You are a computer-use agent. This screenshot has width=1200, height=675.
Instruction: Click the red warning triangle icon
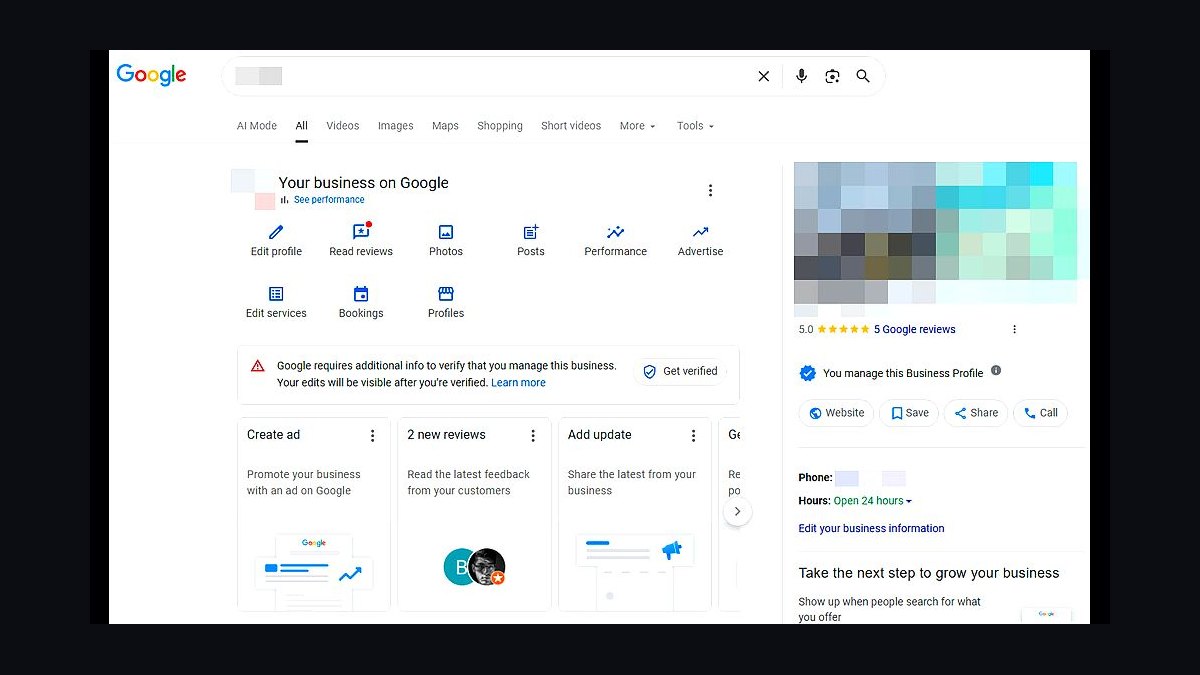point(257,366)
